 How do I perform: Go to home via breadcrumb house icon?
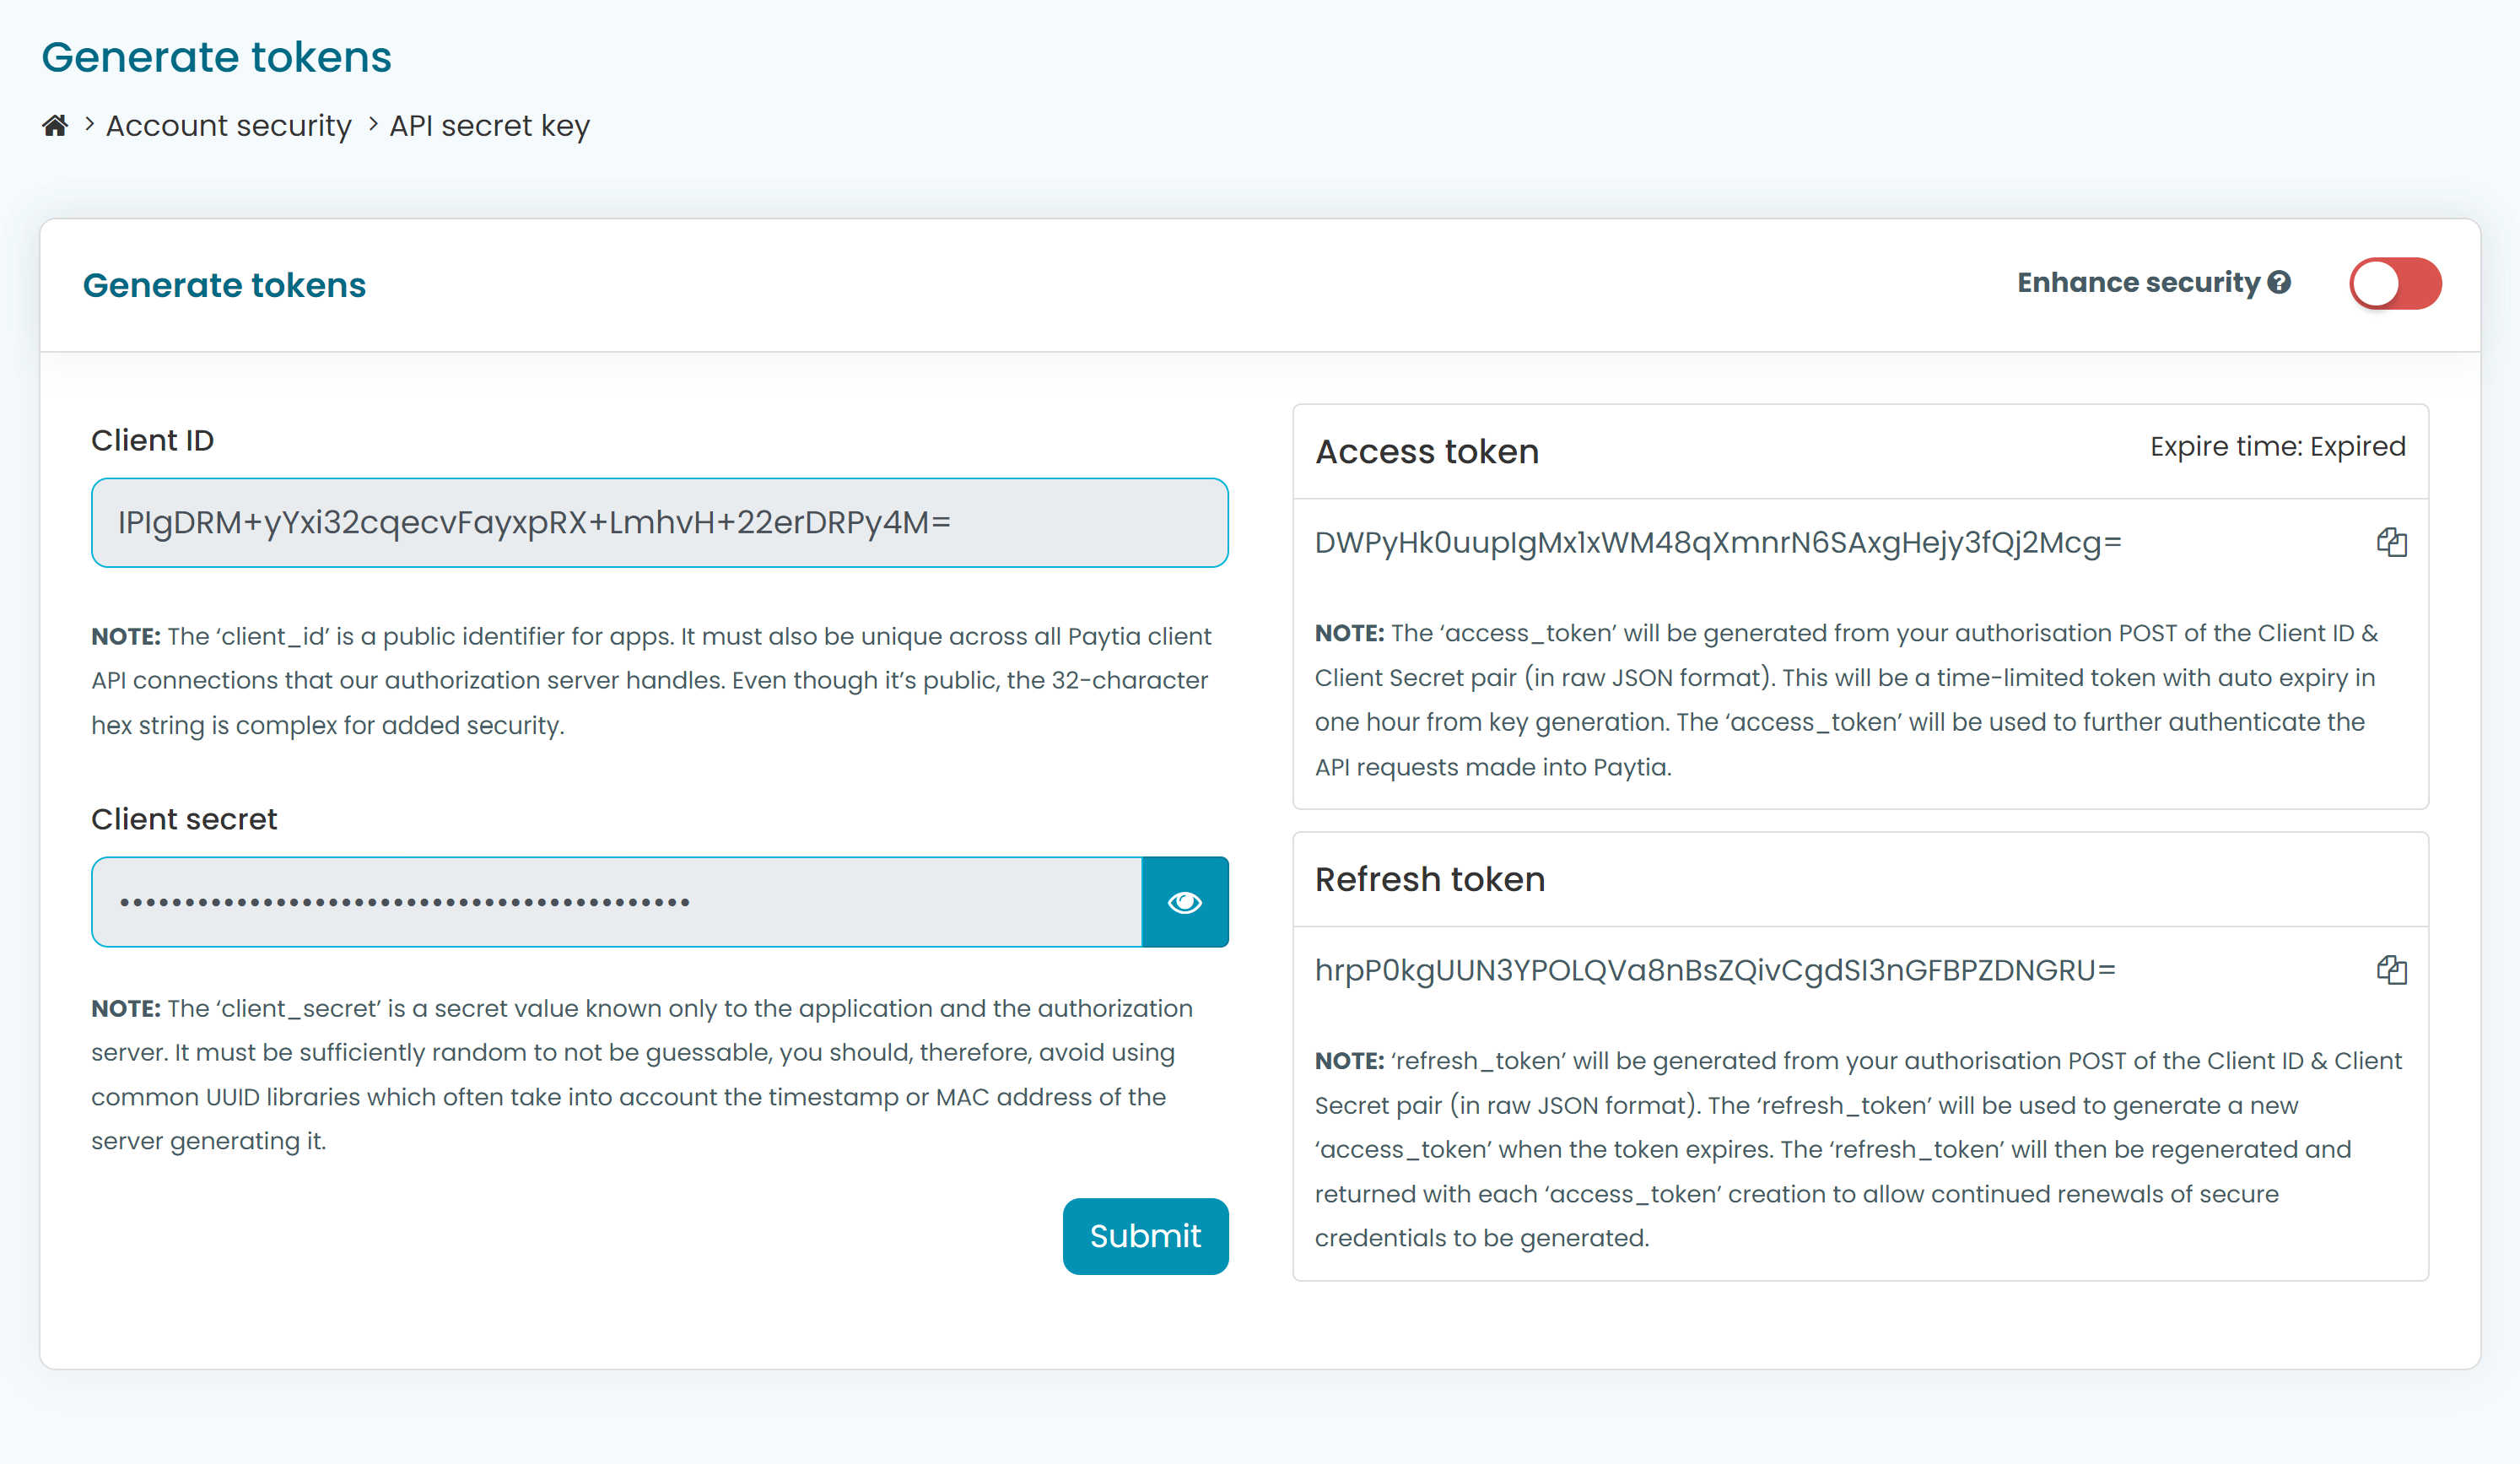click(55, 125)
